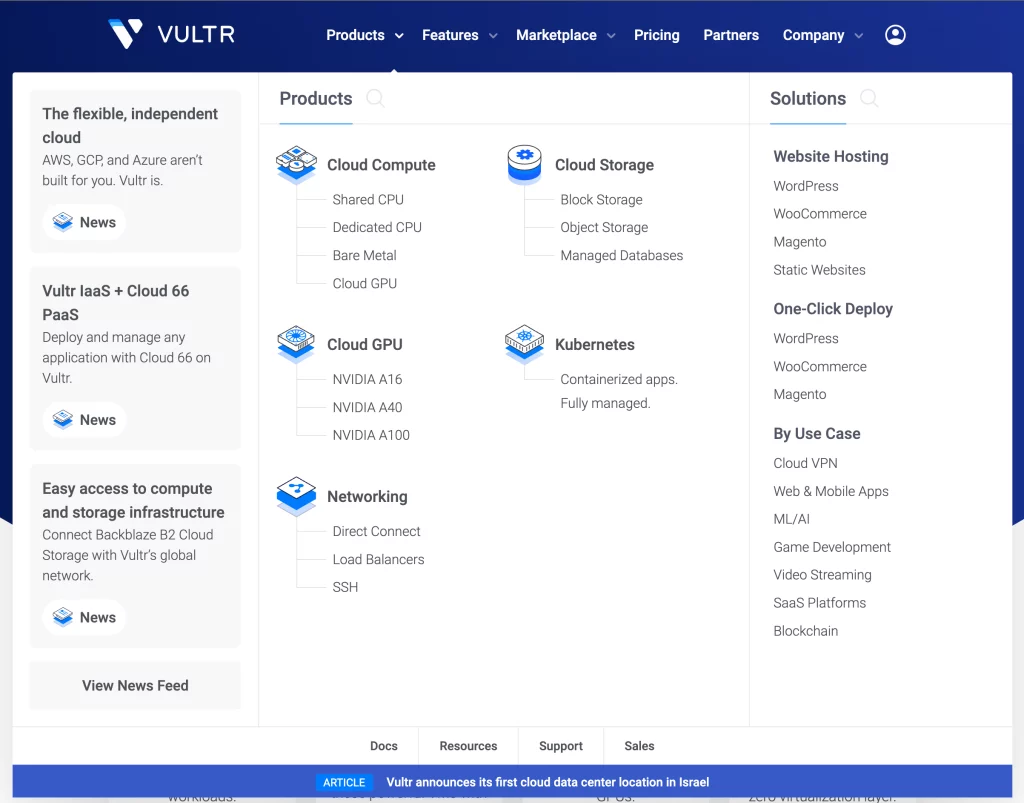
Task: Open the Company nav menu
Action: (813, 35)
